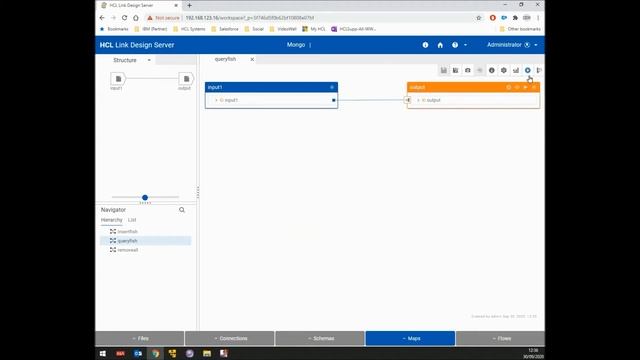Click the second icon on output card header
640x360 pixels.
[517, 87]
